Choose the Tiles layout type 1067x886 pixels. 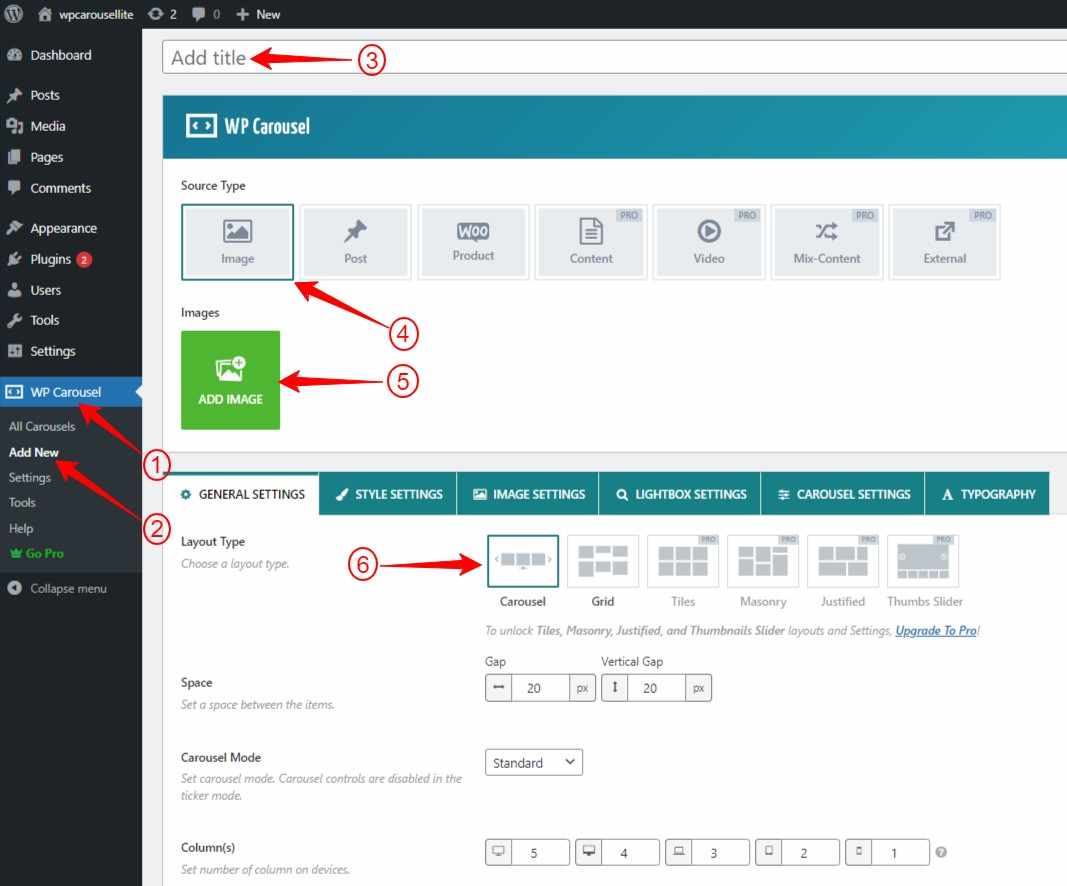click(683, 561)
